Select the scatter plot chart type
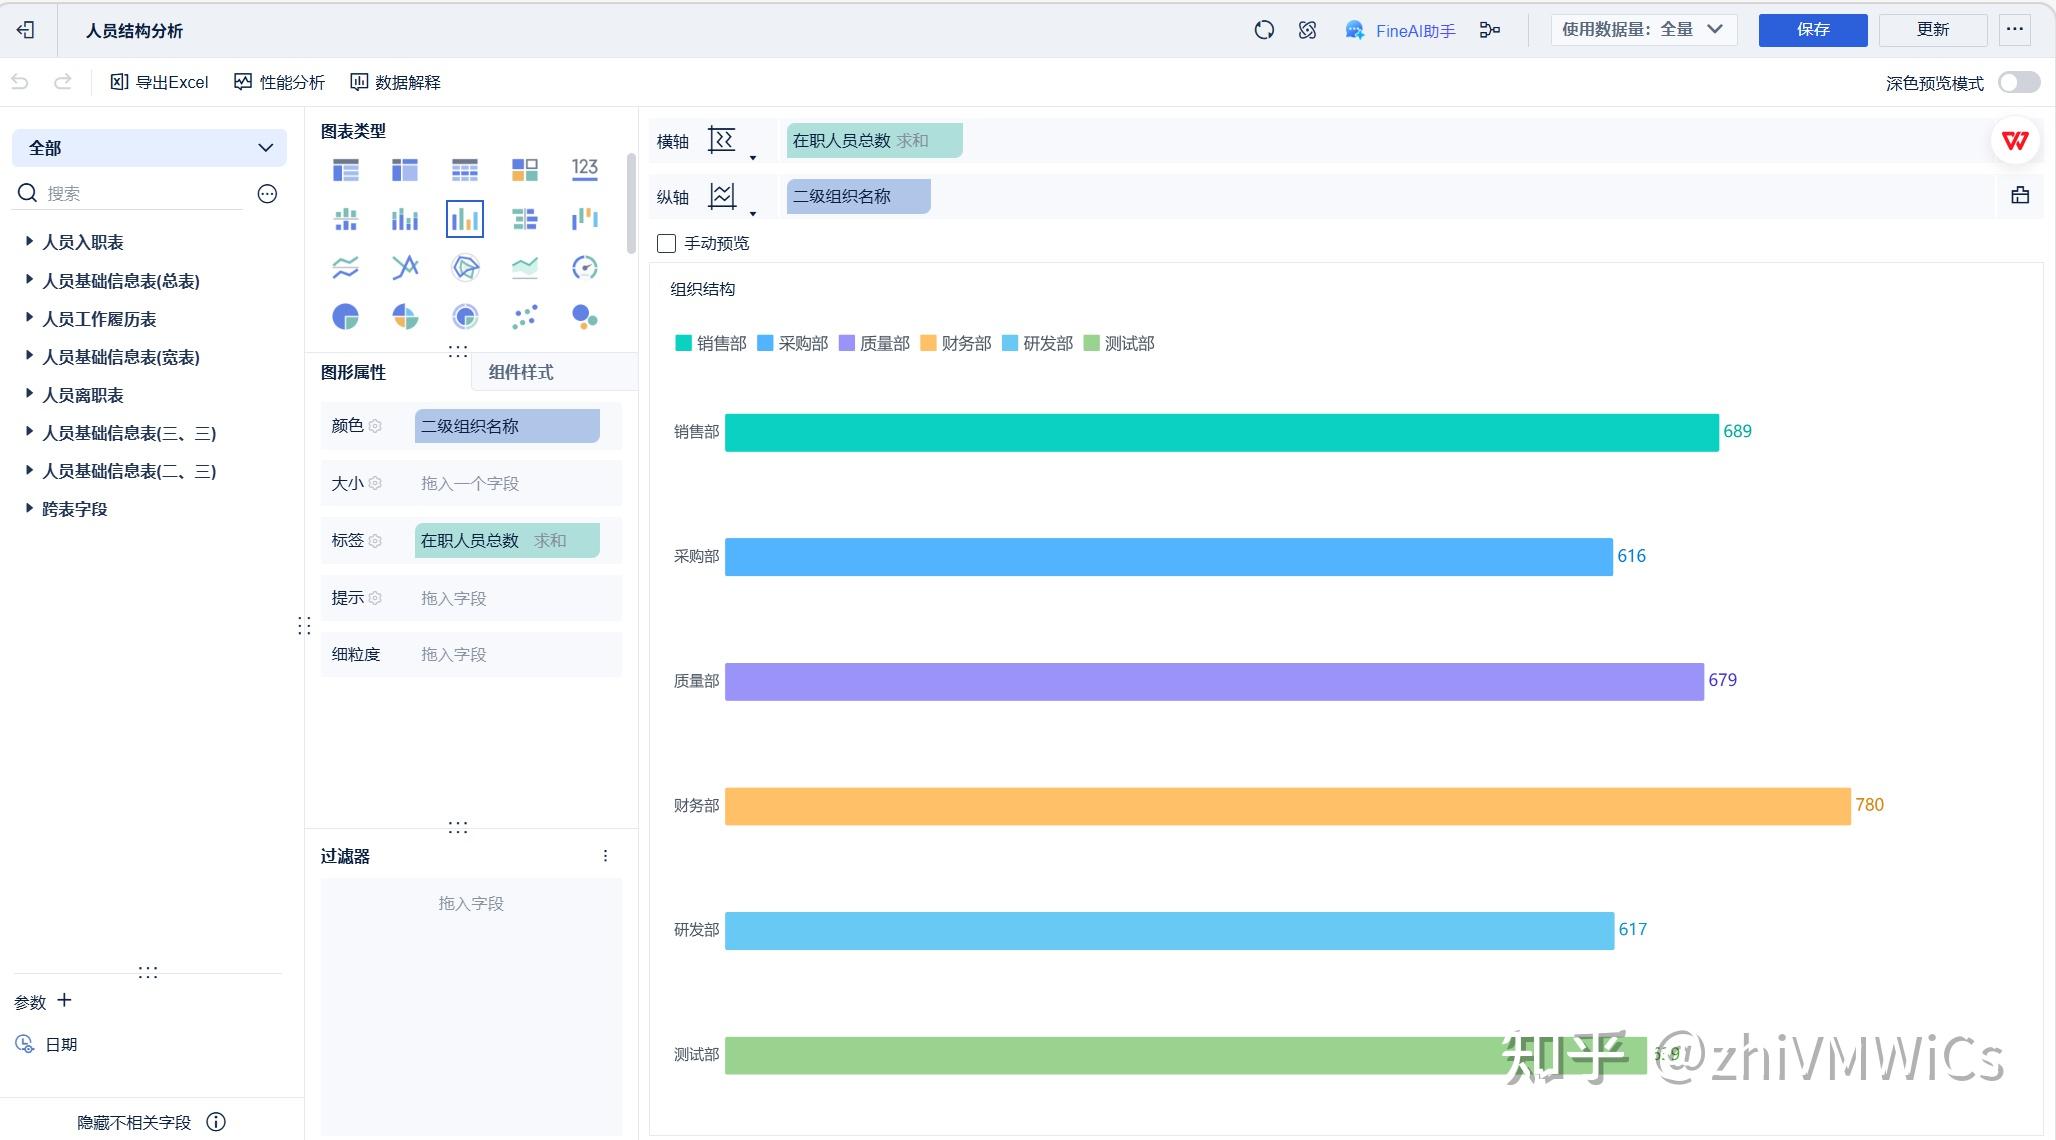 525,317
